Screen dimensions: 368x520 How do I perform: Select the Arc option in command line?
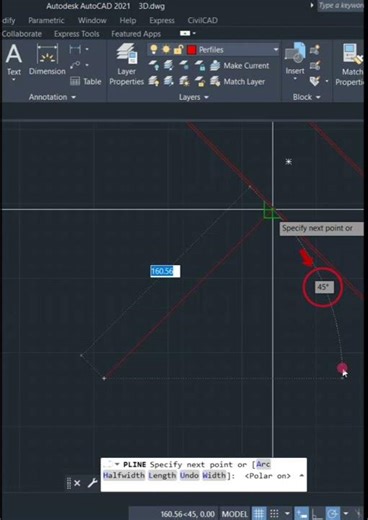click(x=263, y=464)
